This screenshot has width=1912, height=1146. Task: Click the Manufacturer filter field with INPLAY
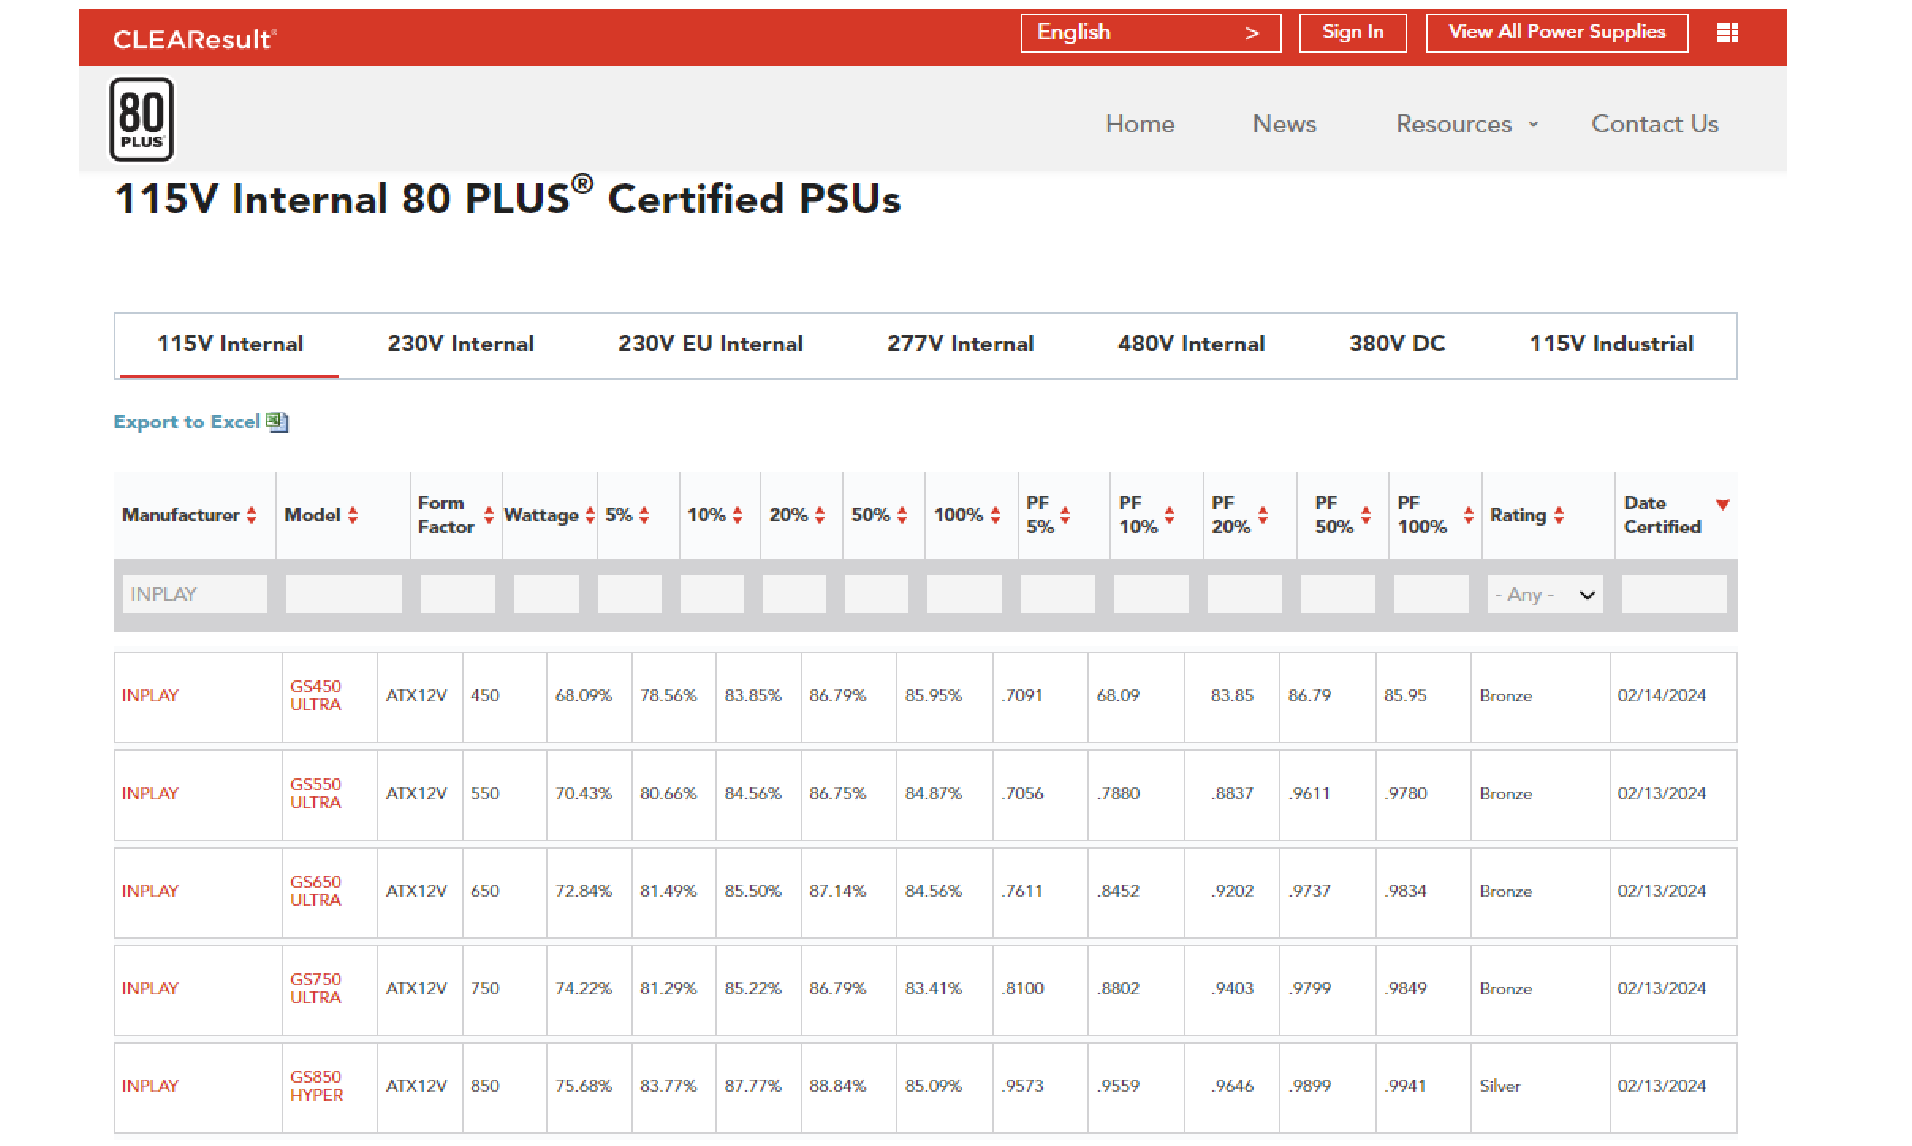[194, 594]
